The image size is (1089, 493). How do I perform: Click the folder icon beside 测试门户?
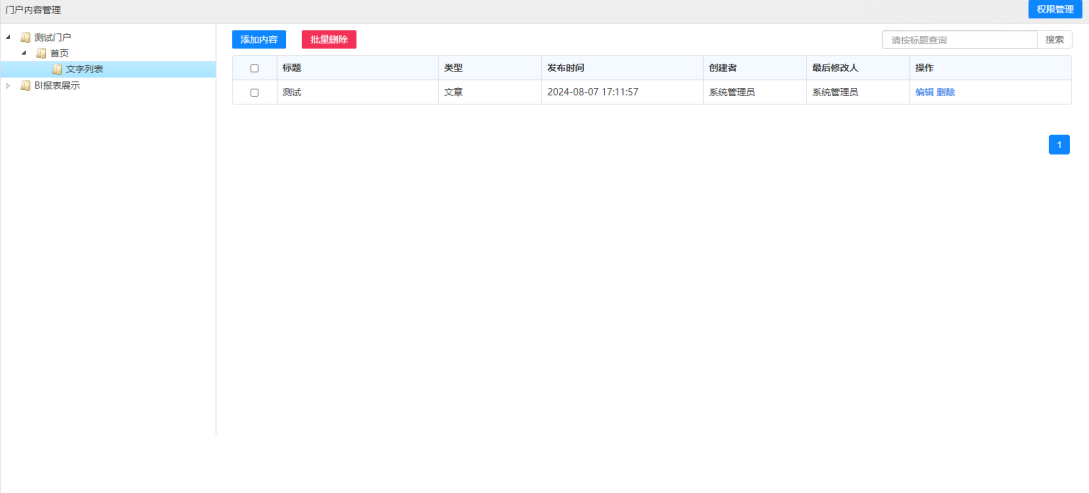click(26, 37)
